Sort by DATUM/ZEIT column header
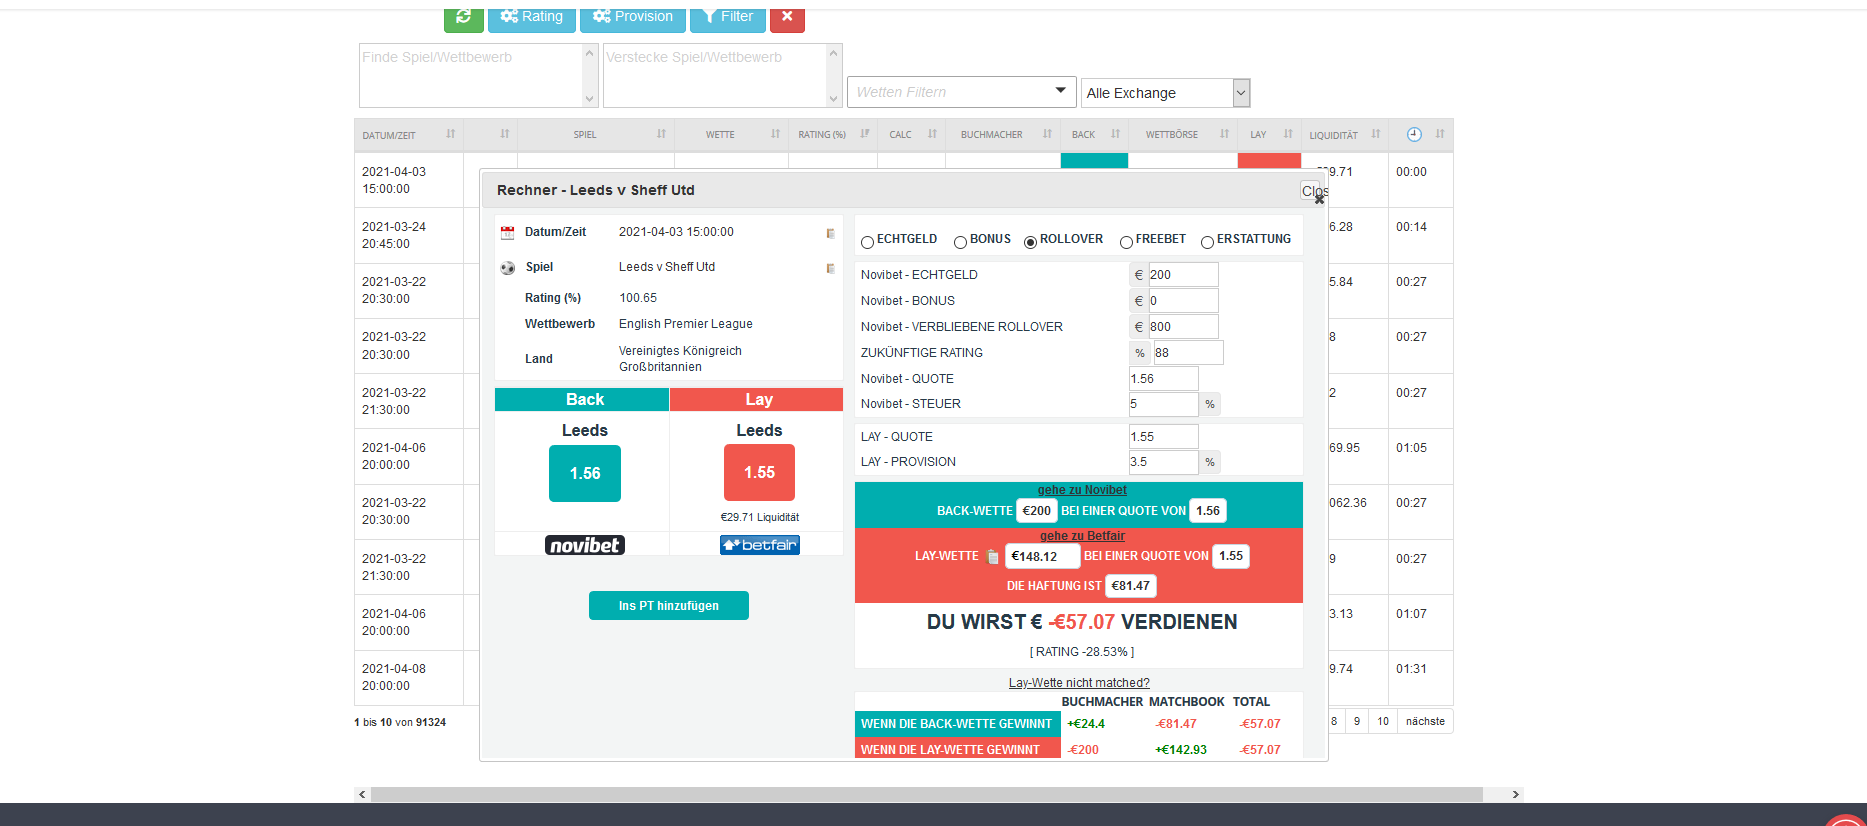The width and height of the screenshot is (1867, 826). (408, 135)
